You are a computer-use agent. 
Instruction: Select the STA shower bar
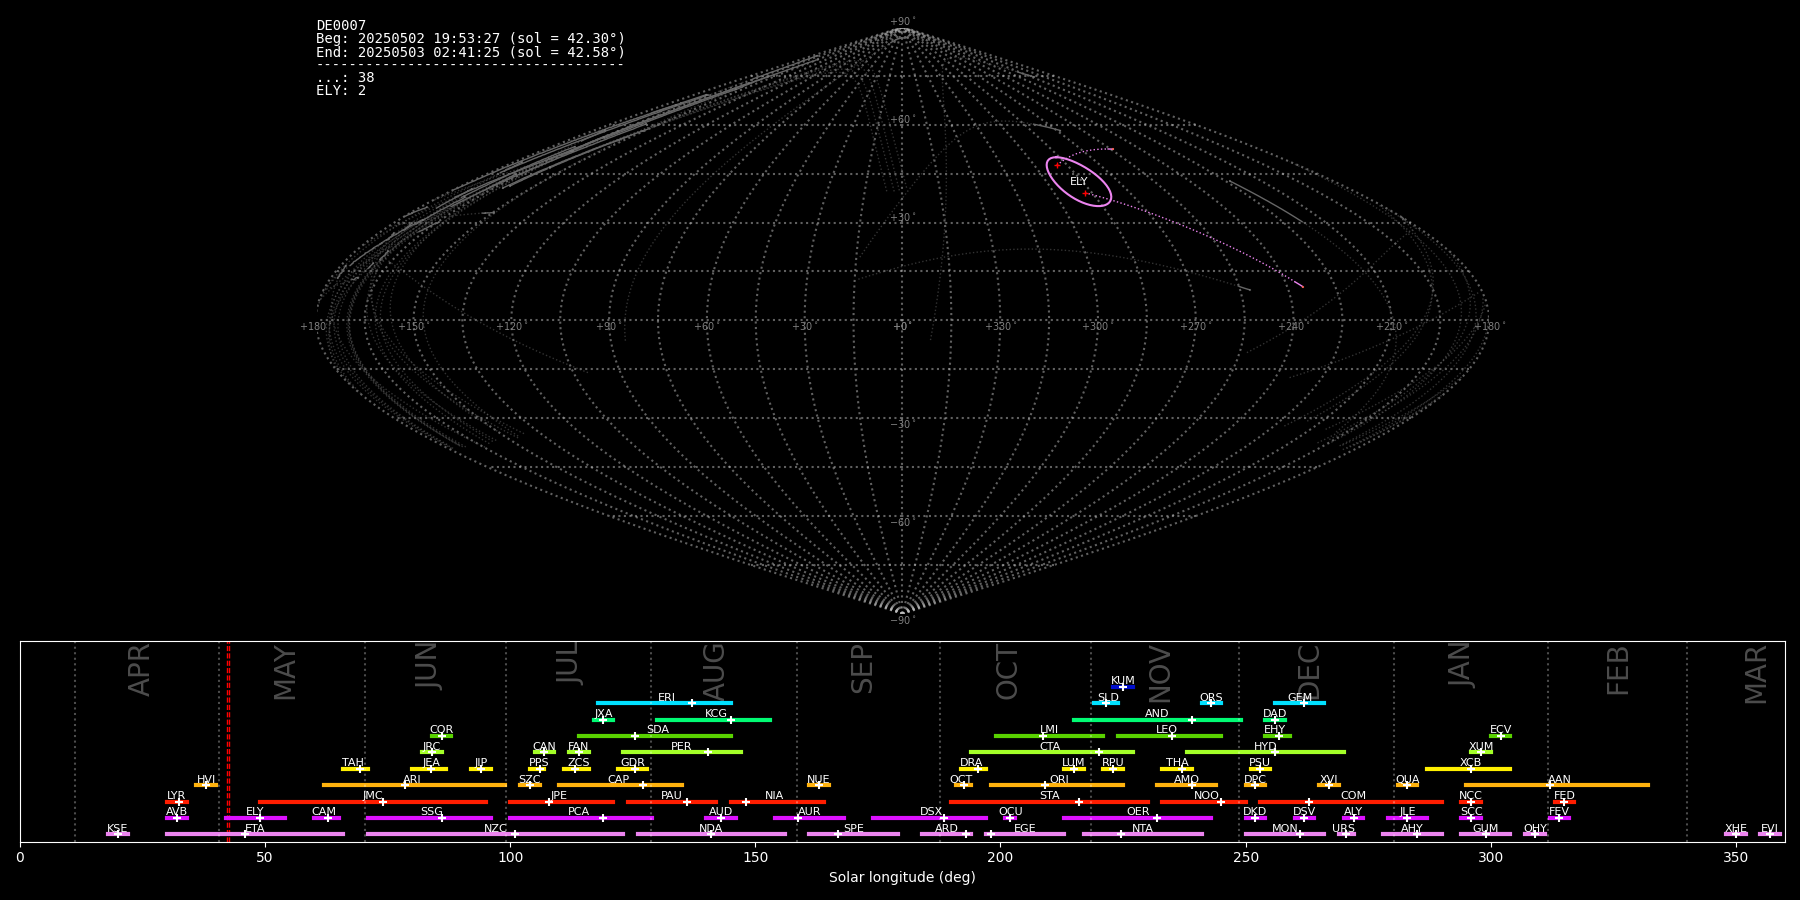click(x=1049, y=802)
